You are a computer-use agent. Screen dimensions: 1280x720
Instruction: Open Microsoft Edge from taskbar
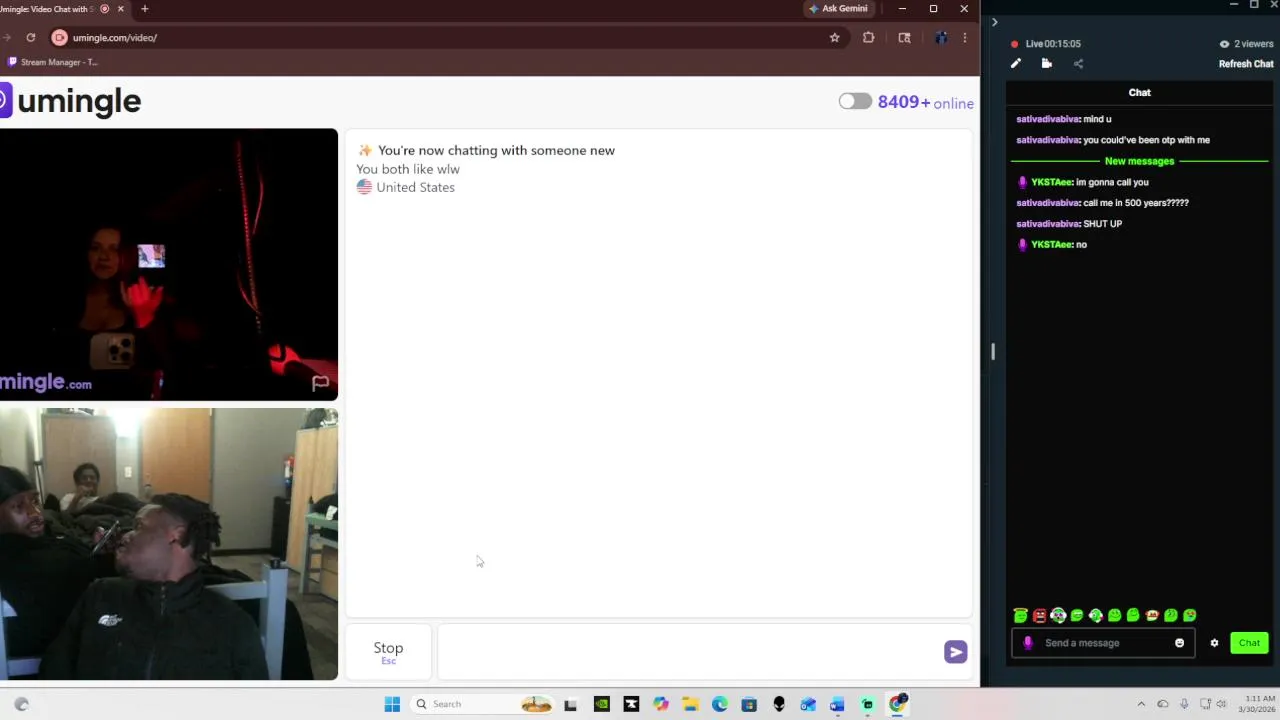(x=719, y=704)
